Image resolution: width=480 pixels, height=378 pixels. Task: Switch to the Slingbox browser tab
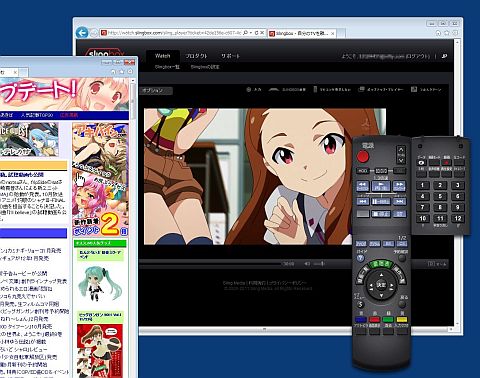click(302, 33)
